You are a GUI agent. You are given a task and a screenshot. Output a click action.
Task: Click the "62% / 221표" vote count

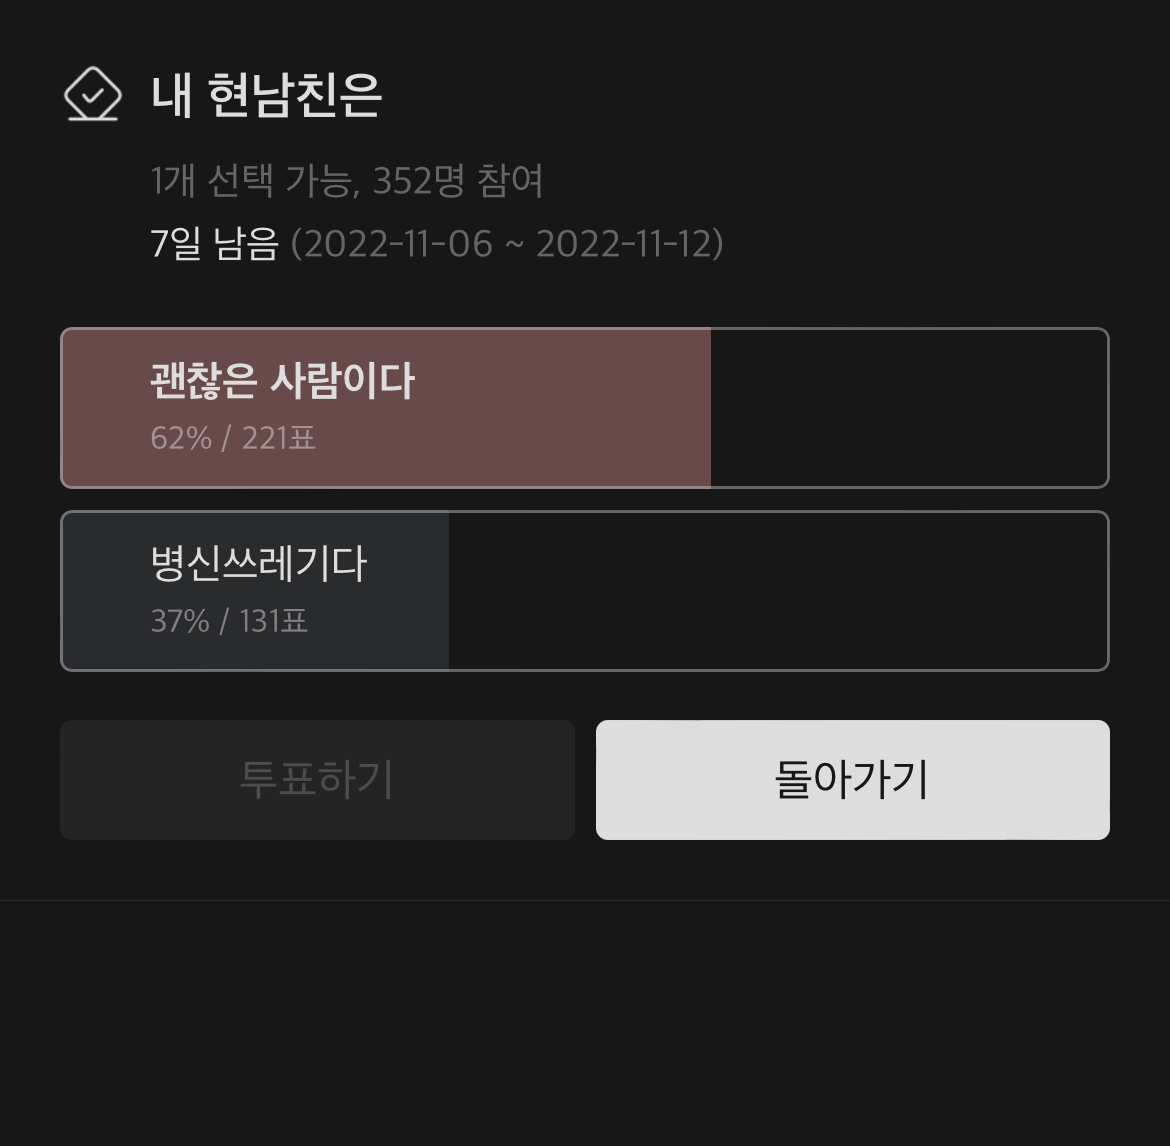click(233, 438)
